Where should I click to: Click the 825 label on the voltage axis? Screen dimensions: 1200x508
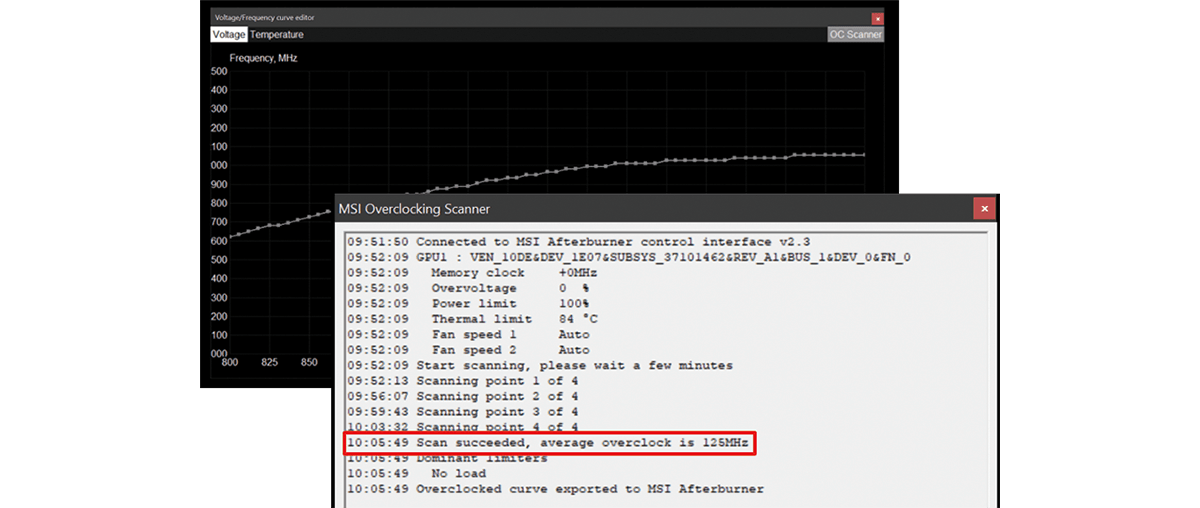pyautogui.click(x=269, y=362)
